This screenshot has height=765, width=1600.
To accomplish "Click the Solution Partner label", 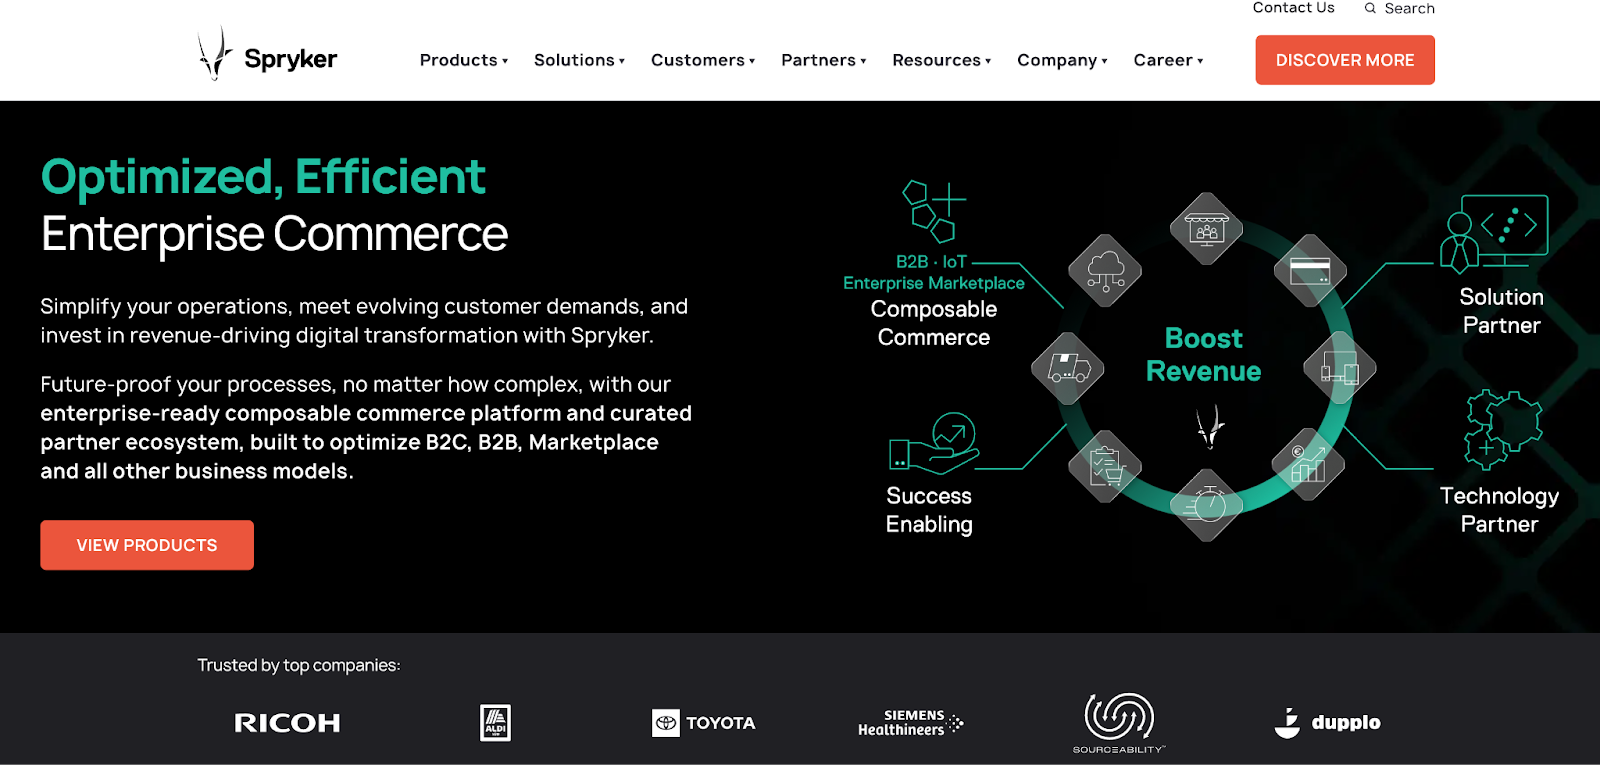I will (1501, 311).
